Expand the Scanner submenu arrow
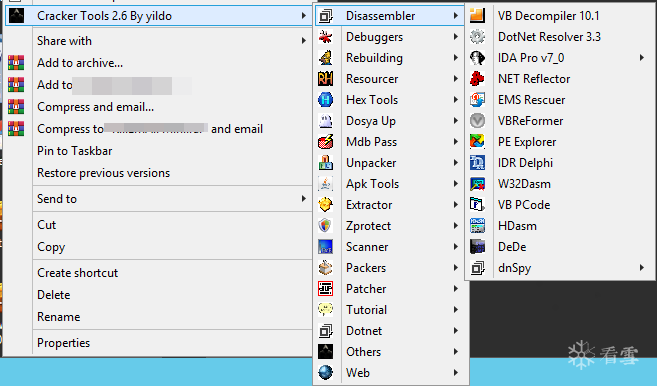The image size is (657, 386). pos(455,246)
